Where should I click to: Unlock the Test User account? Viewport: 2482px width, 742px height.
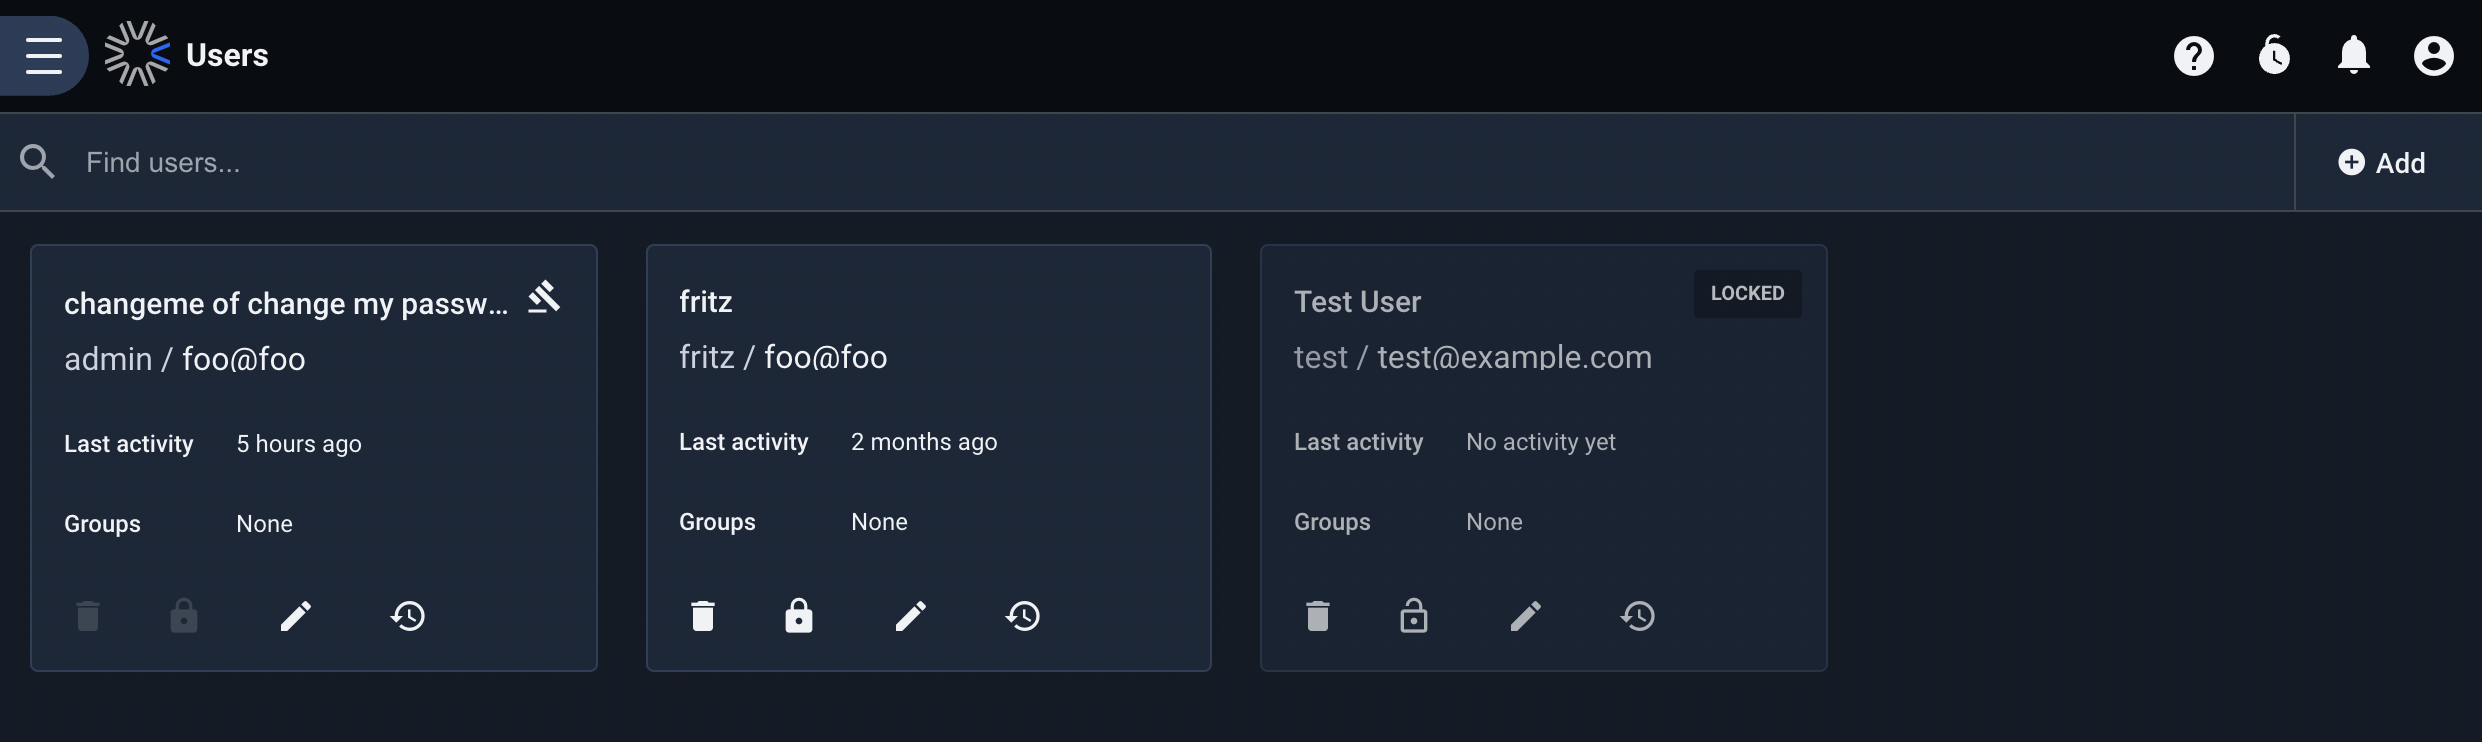click(1414, 615)
